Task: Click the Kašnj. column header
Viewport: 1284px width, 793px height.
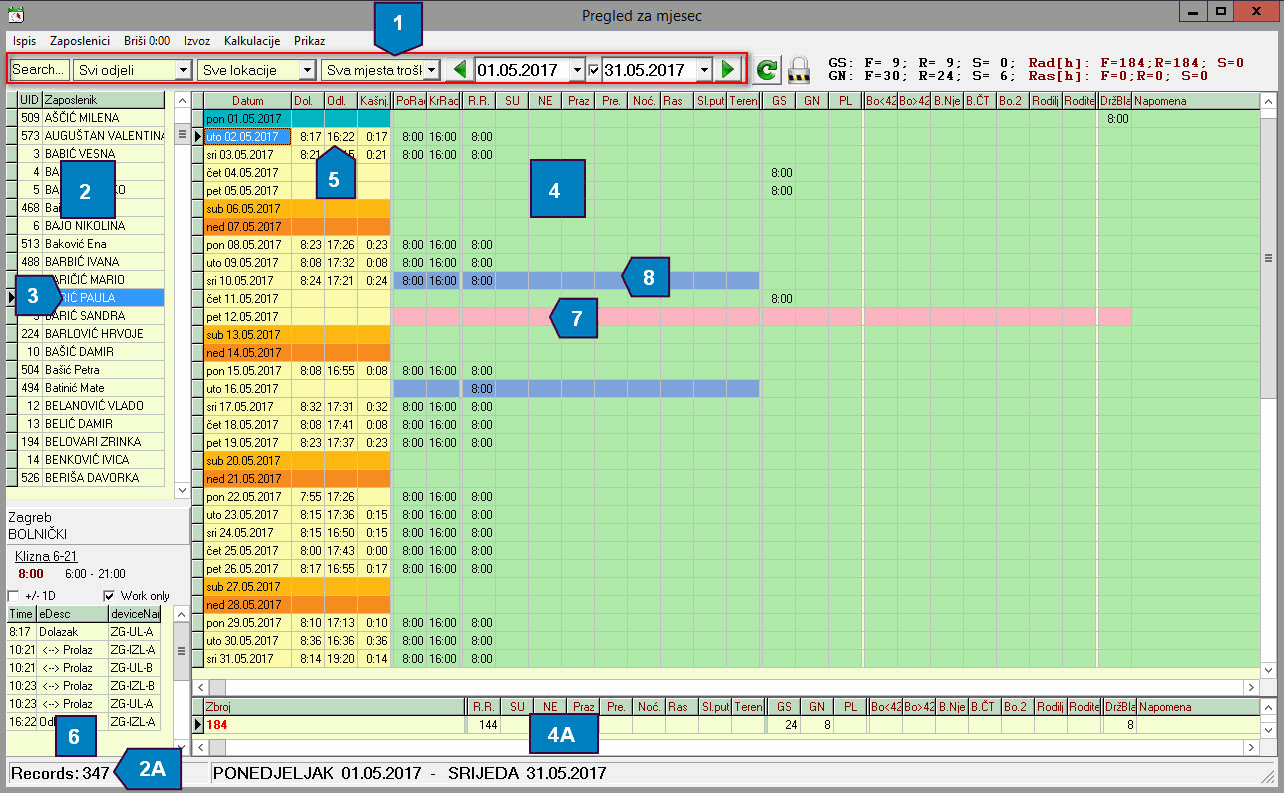Action: click(x=374, y=101)
